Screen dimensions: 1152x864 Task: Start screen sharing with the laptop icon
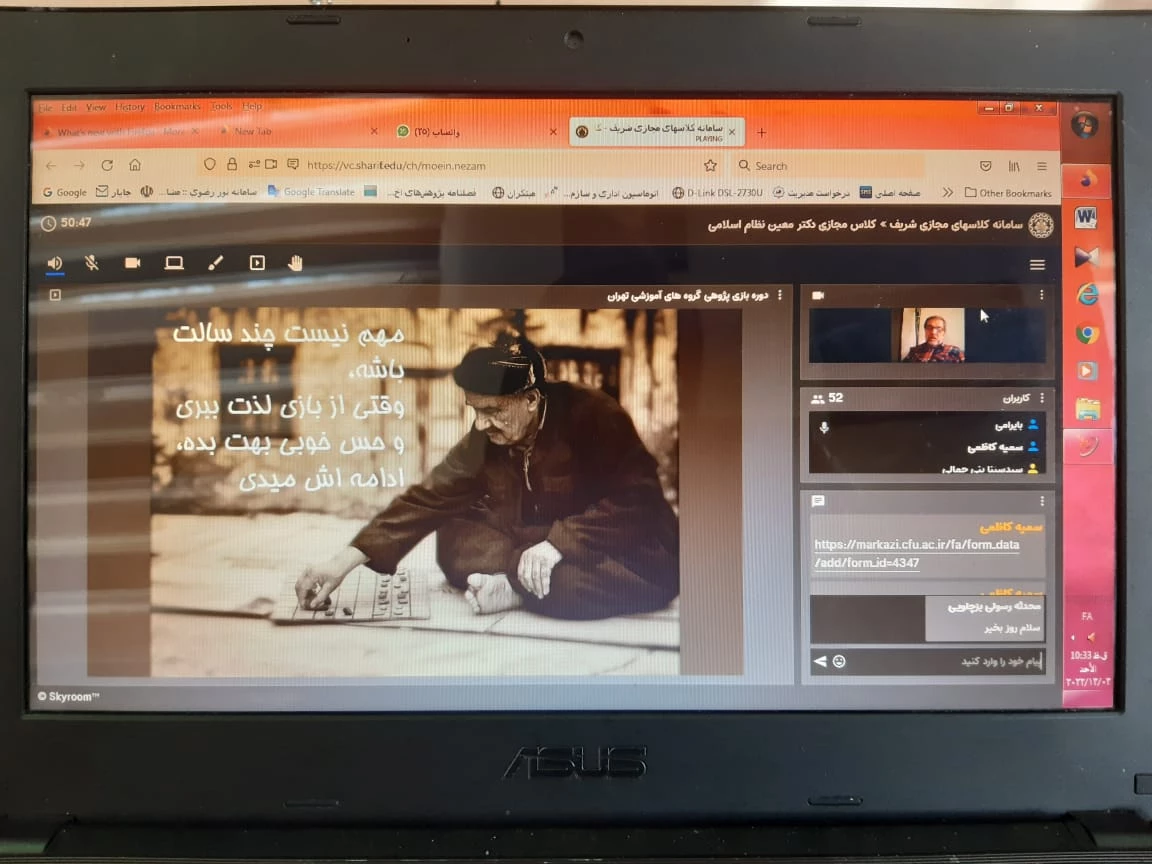[174, 263]
